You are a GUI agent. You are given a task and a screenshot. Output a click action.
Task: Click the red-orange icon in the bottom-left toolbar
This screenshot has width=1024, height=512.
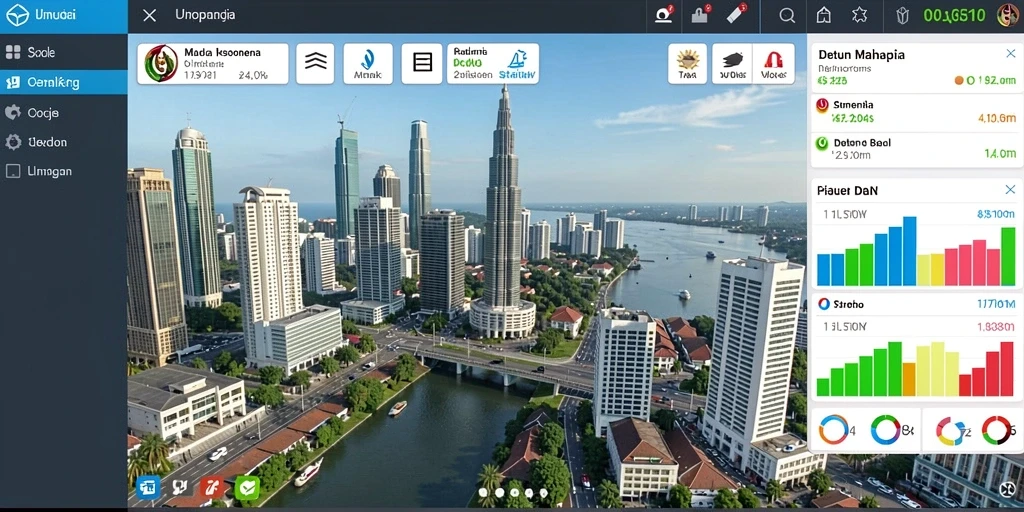click(212, 487)
